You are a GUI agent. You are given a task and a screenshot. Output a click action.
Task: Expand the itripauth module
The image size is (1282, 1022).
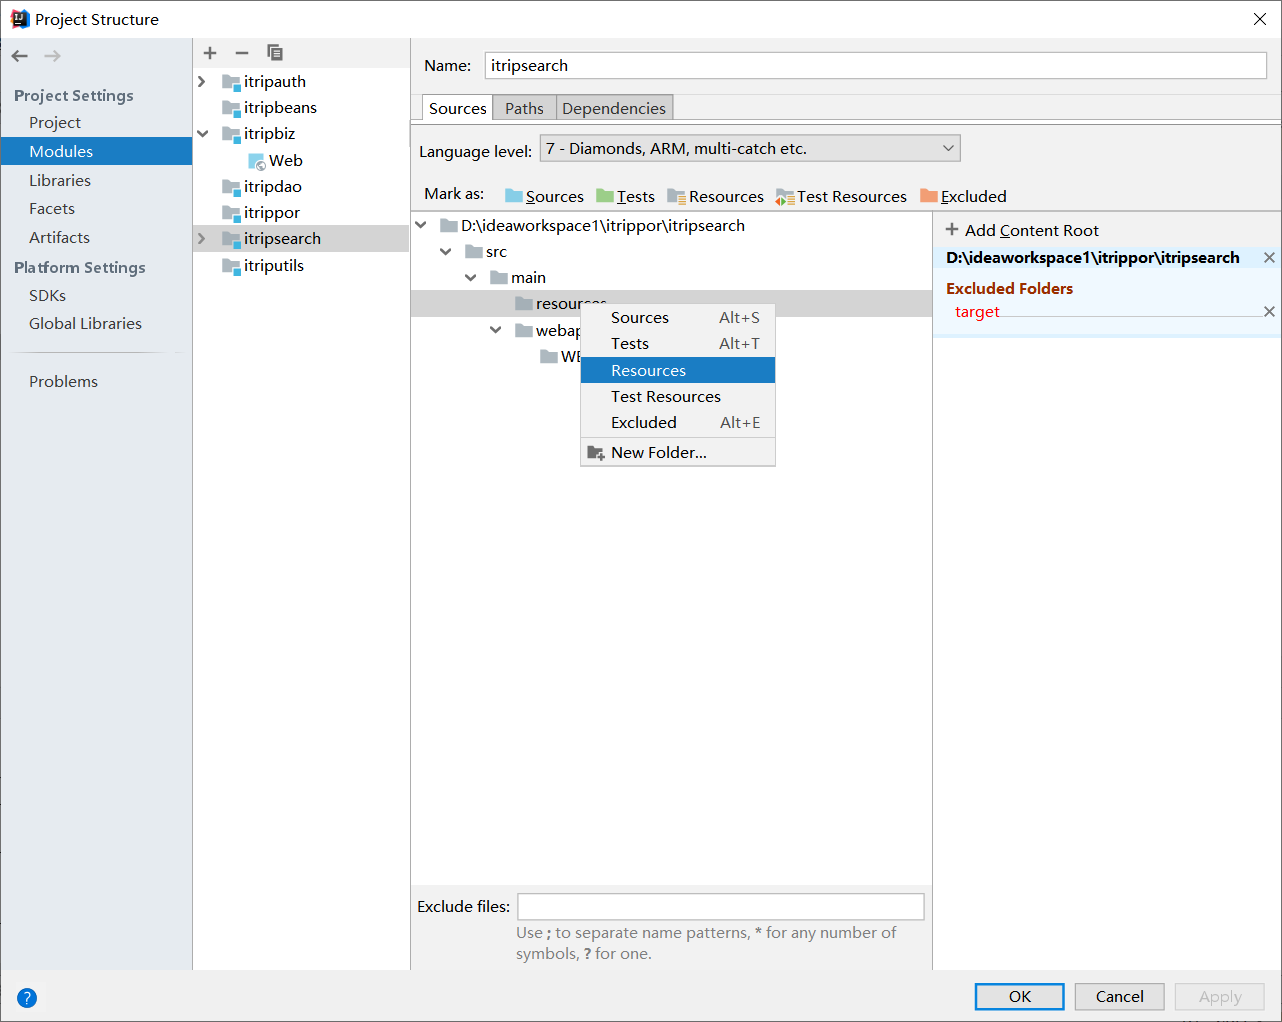202,81
